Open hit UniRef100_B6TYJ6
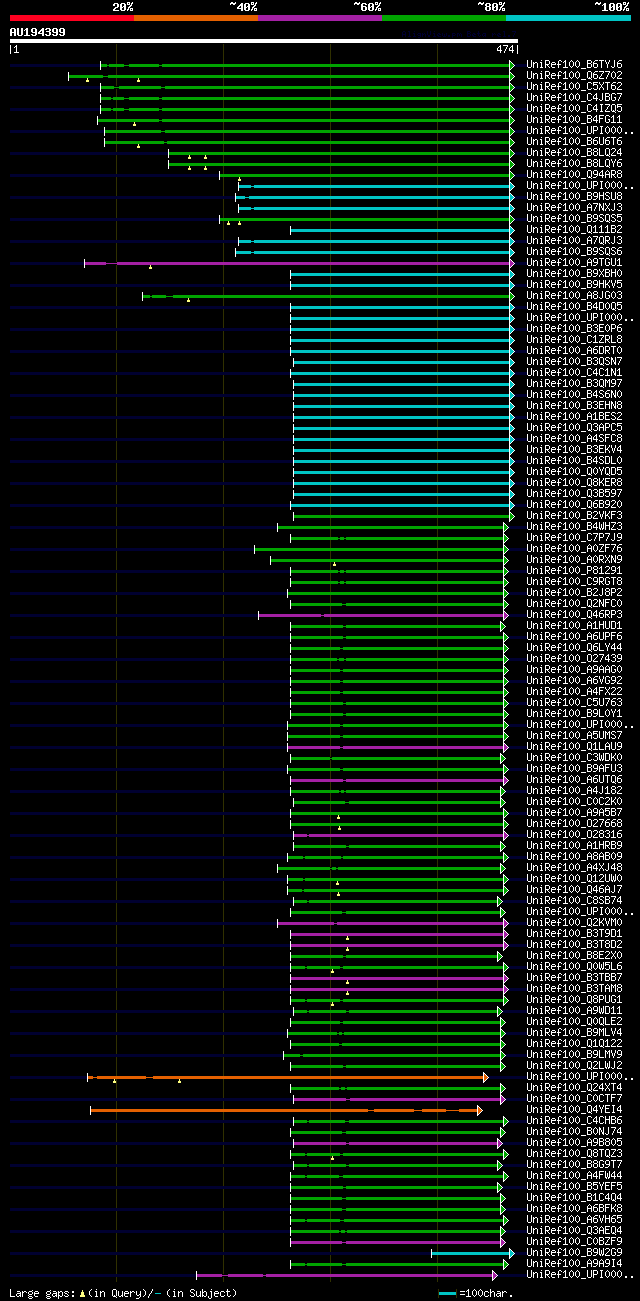This screenshot has height=1301, width=640. point(574,64)
